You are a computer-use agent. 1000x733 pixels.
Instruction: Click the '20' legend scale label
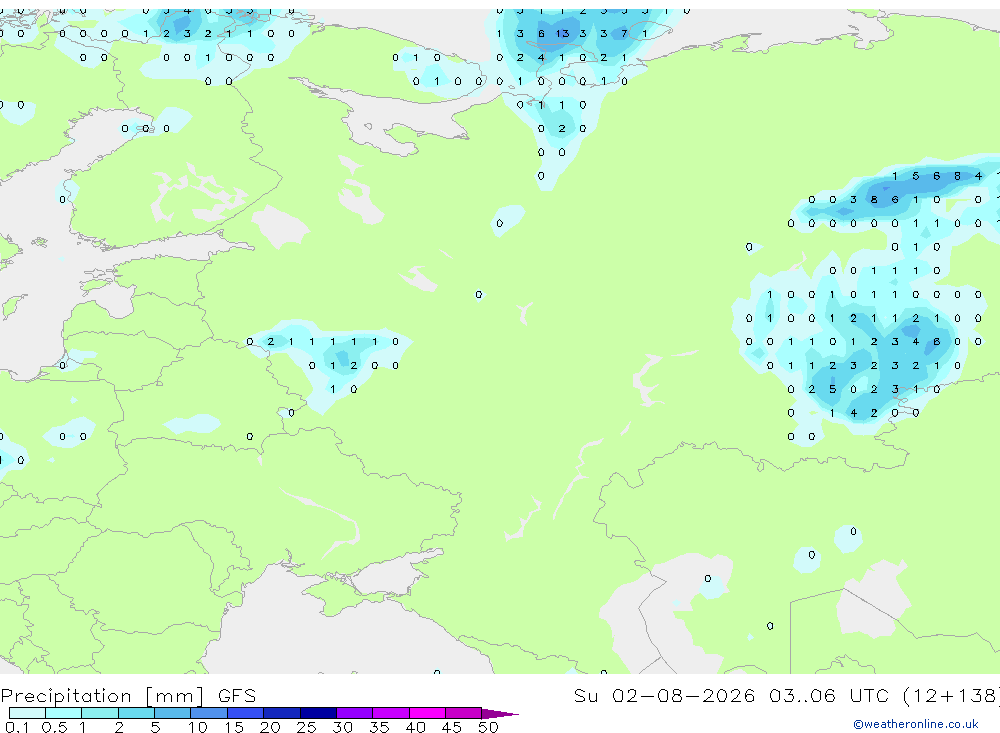click(270, 727)
